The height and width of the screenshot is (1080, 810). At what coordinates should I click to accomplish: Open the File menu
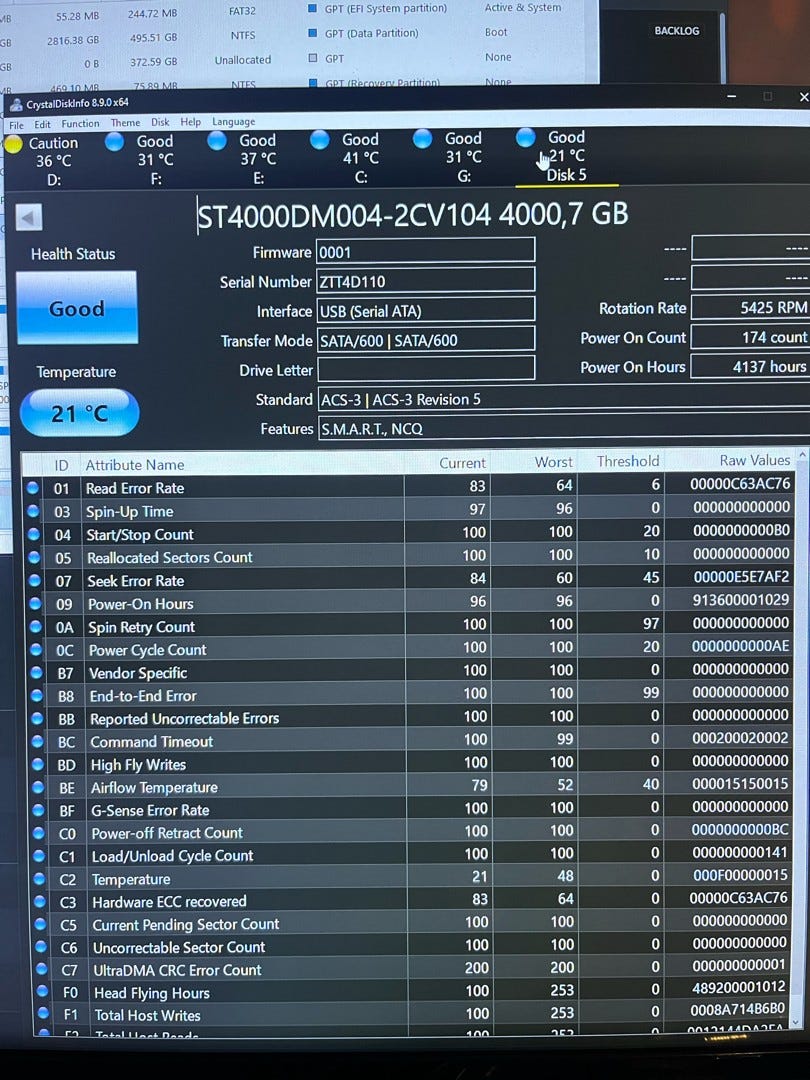click(x=17, y=125)
